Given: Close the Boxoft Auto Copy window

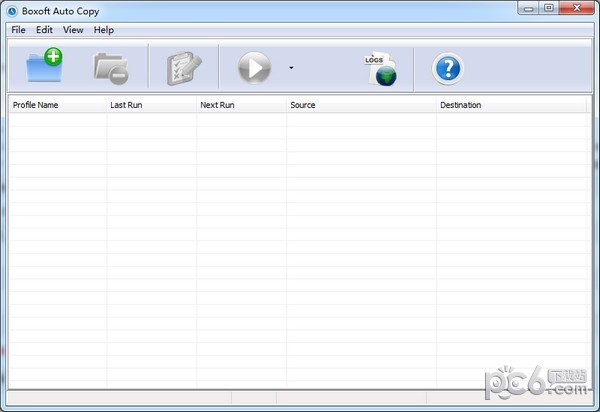Looking at the screenshot, I should [x=577, y=8].
